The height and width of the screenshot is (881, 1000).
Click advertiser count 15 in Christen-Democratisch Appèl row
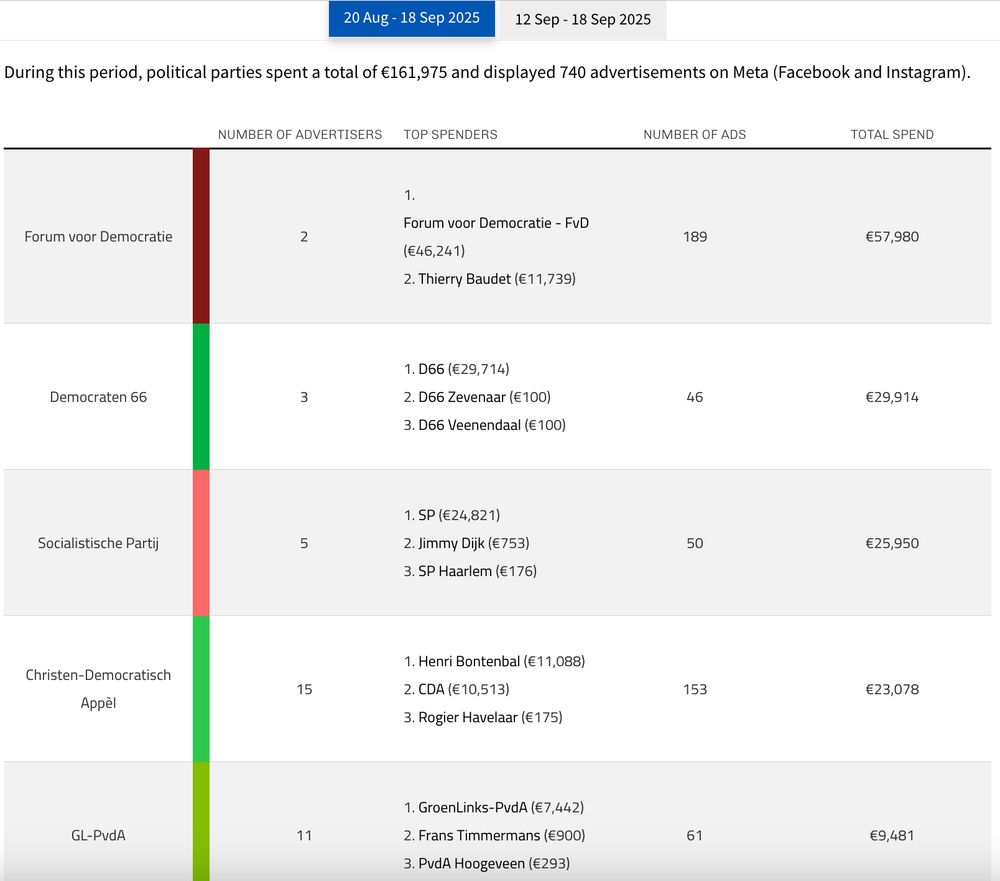[x=304, y=689]
